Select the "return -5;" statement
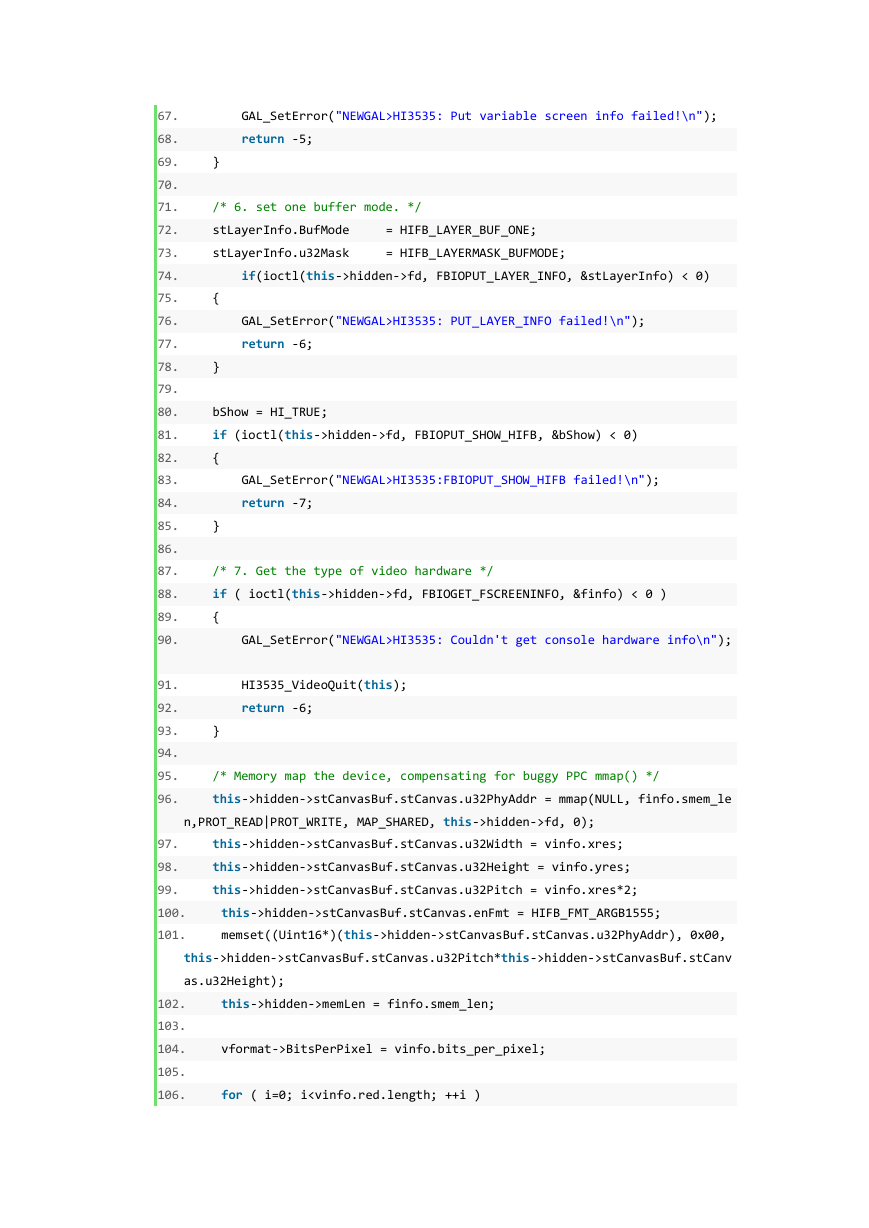Viewport: 869px width, 1228px height. 277,139
